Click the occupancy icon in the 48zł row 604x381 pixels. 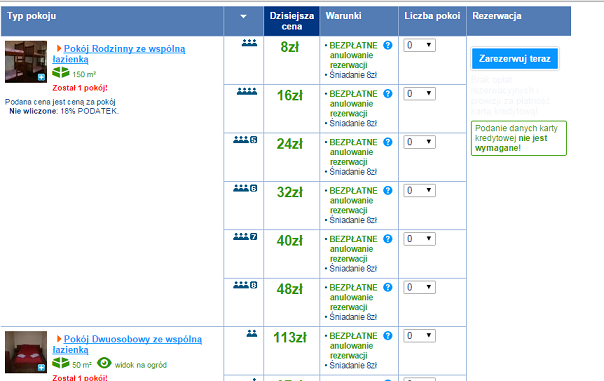(245, 285)
